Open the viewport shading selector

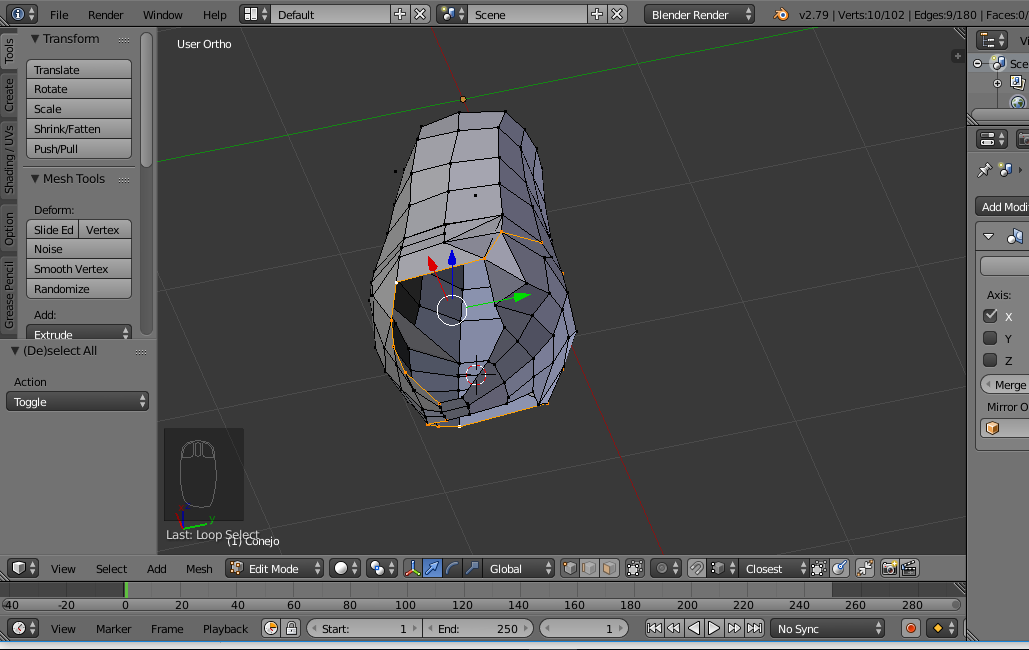click(345, 568)
